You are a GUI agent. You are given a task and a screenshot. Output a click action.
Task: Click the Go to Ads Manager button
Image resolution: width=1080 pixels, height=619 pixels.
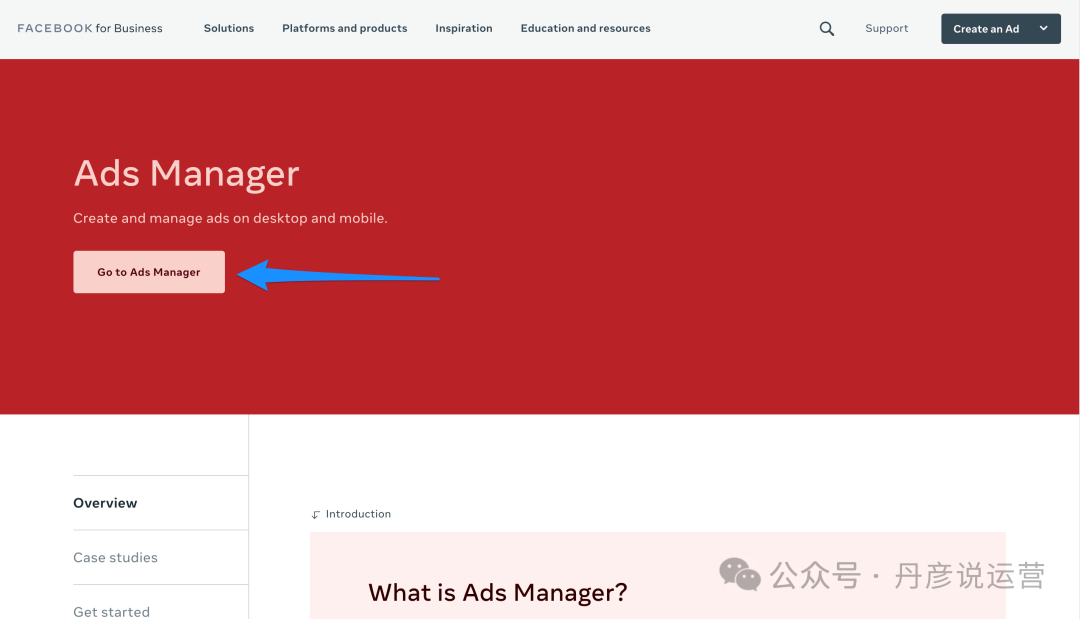pyautogui.click(x=149, y=272)
